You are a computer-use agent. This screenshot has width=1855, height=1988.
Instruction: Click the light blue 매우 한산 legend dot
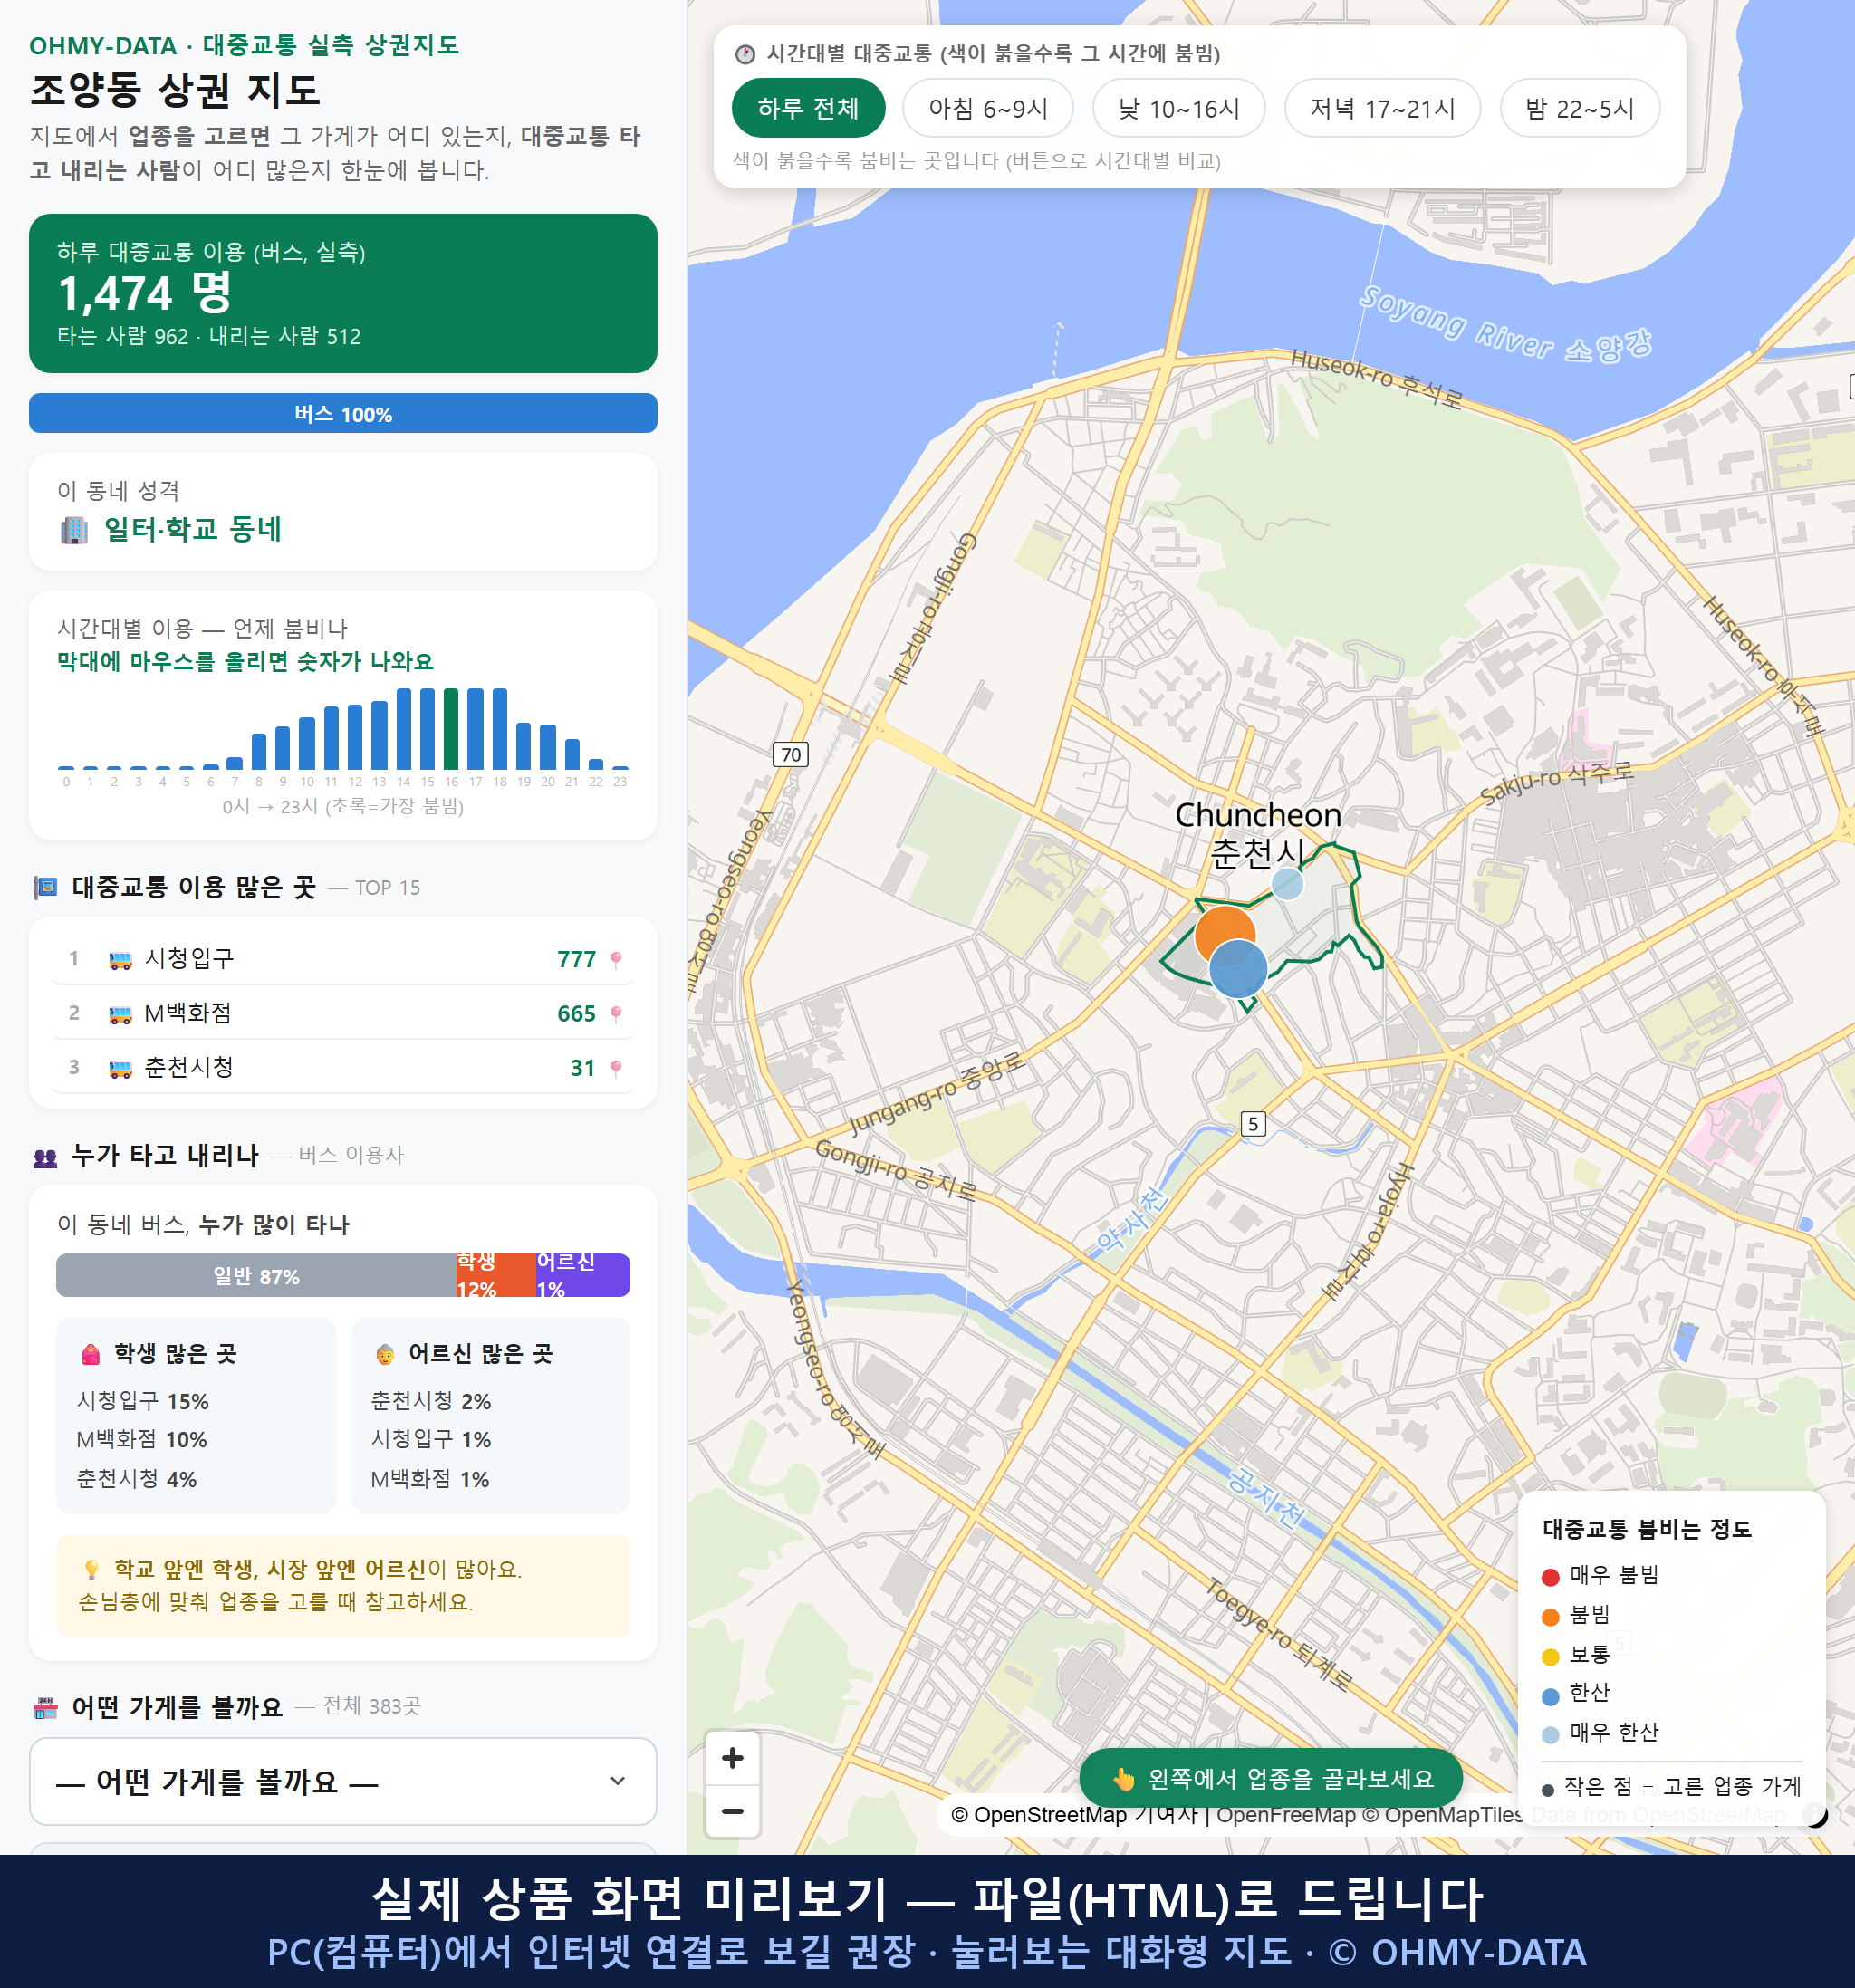(1550, 1735)
